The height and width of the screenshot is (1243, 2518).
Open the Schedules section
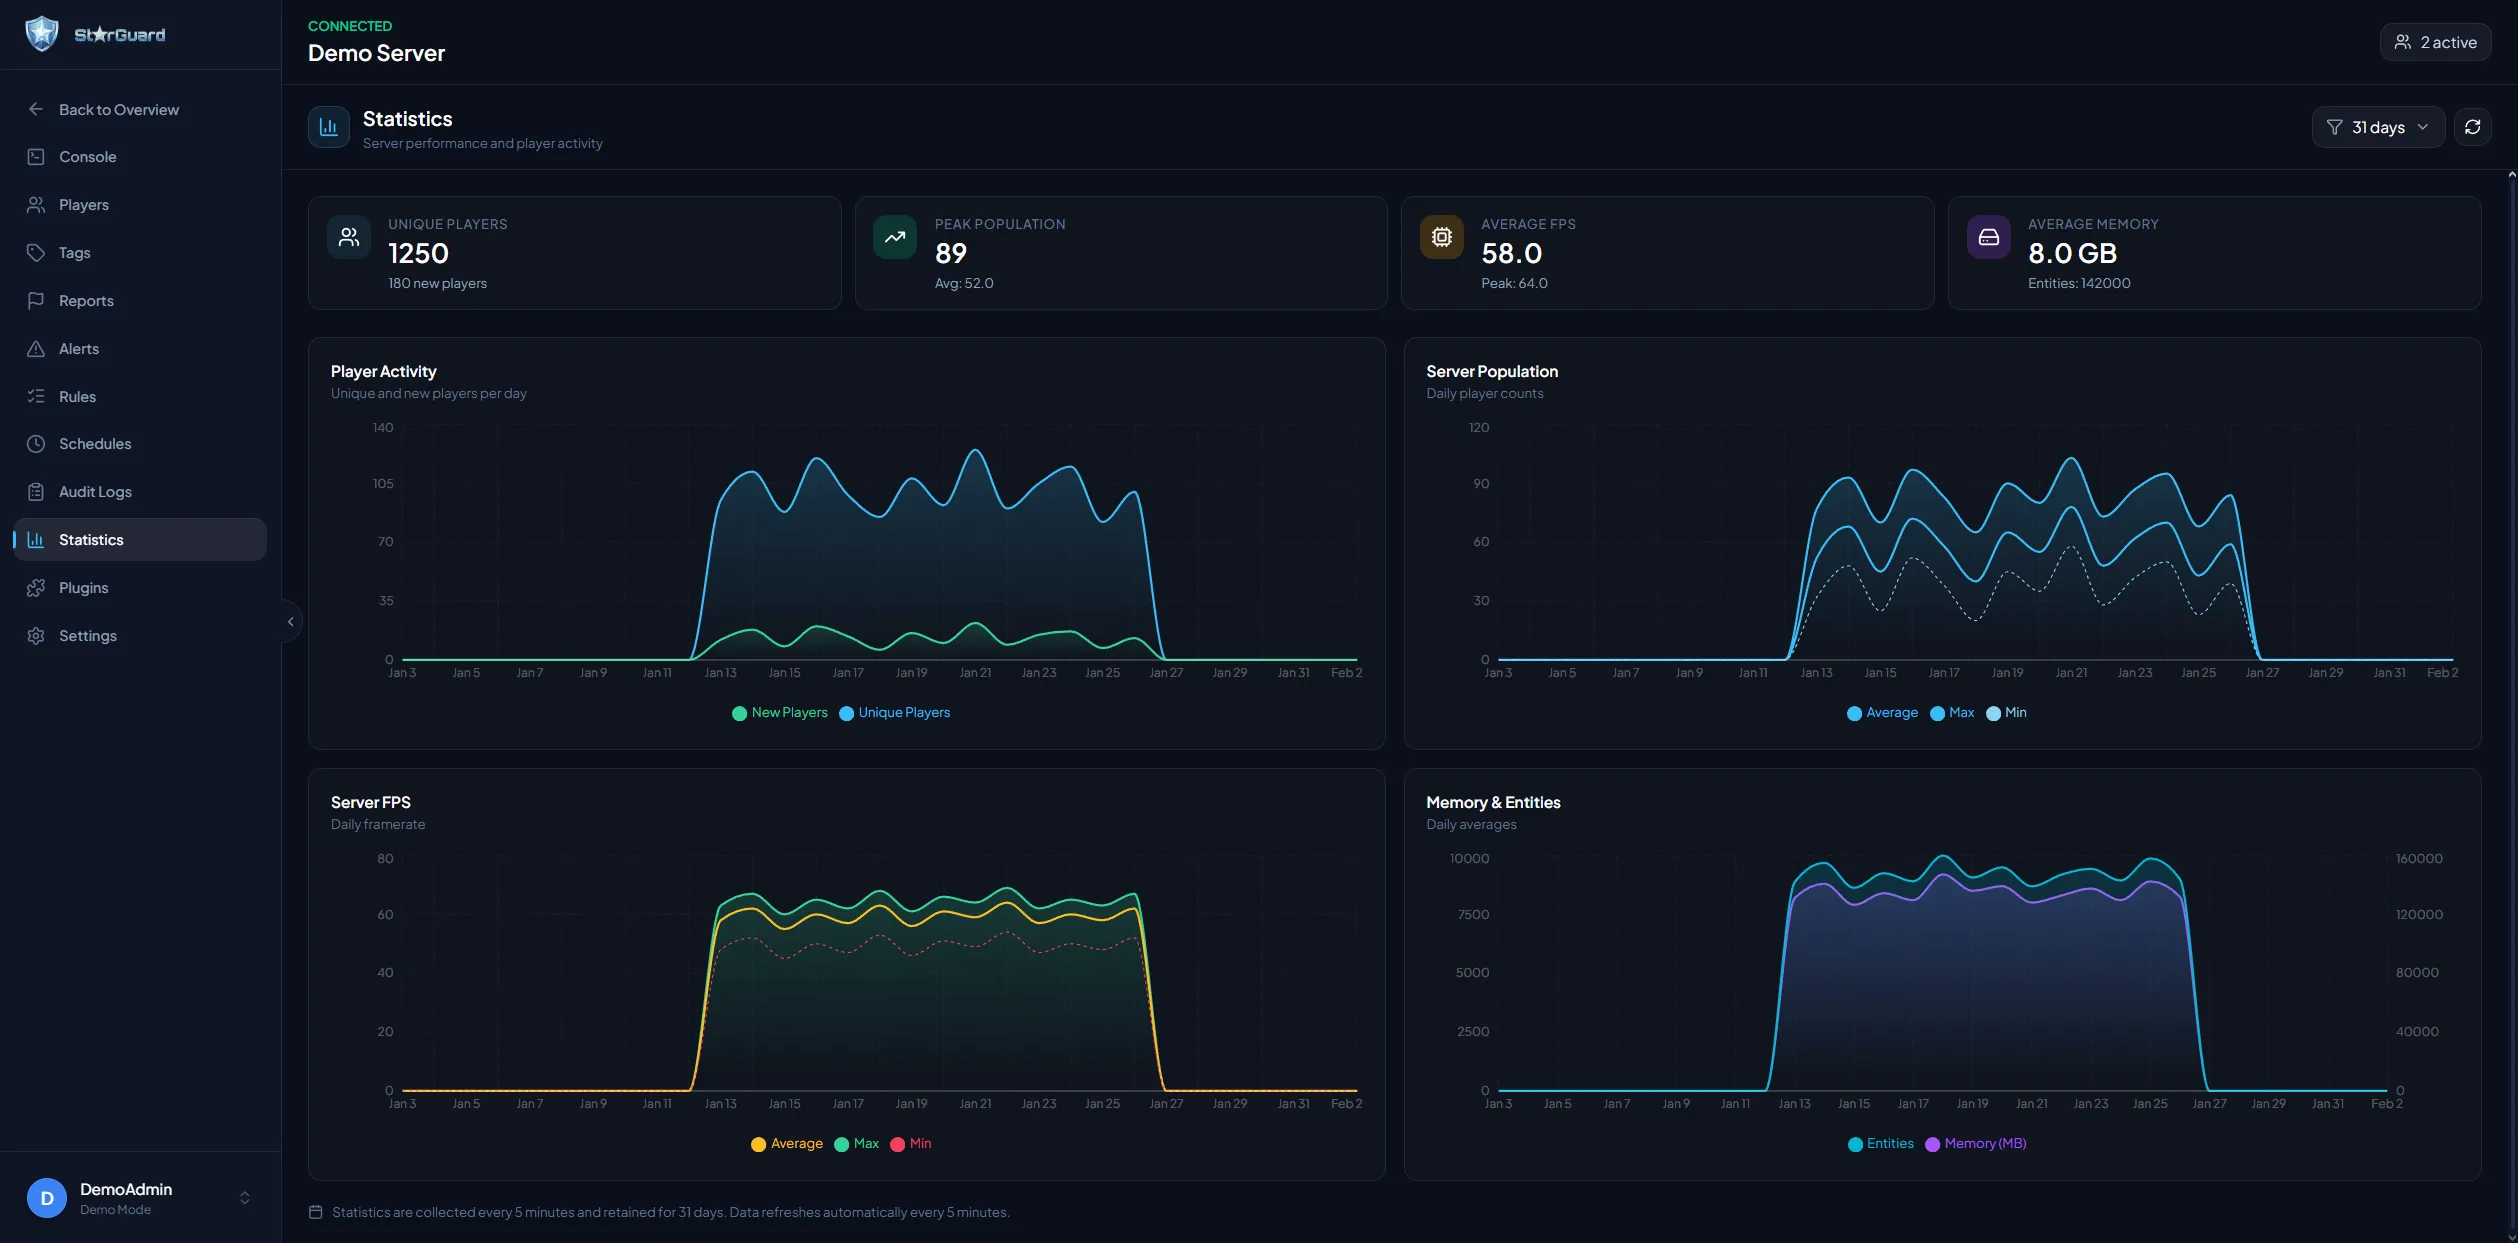coord(94,443)
